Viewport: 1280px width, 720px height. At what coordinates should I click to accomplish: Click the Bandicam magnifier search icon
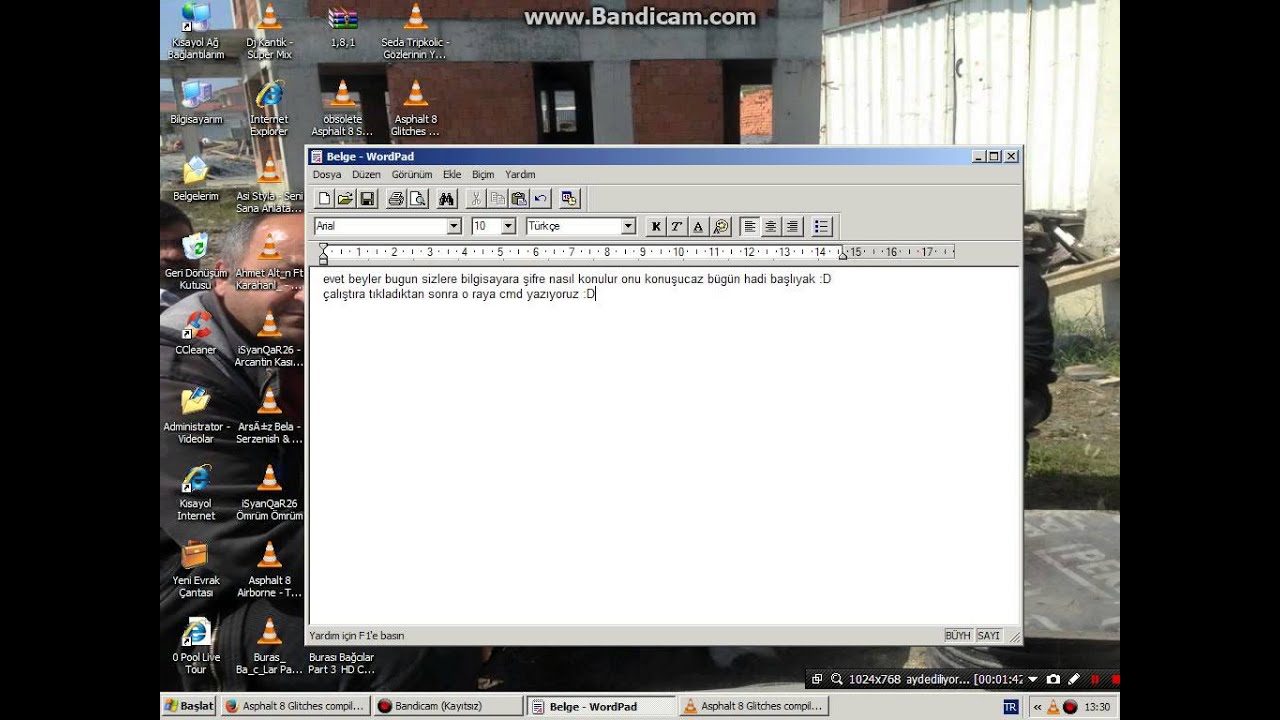836,679
